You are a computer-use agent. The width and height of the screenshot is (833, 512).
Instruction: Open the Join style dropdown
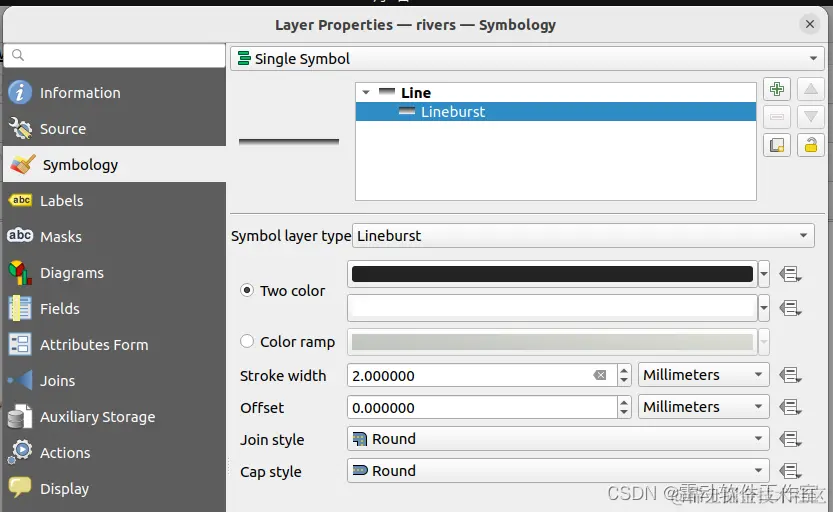pyautogui.click(x=558, y=439)
